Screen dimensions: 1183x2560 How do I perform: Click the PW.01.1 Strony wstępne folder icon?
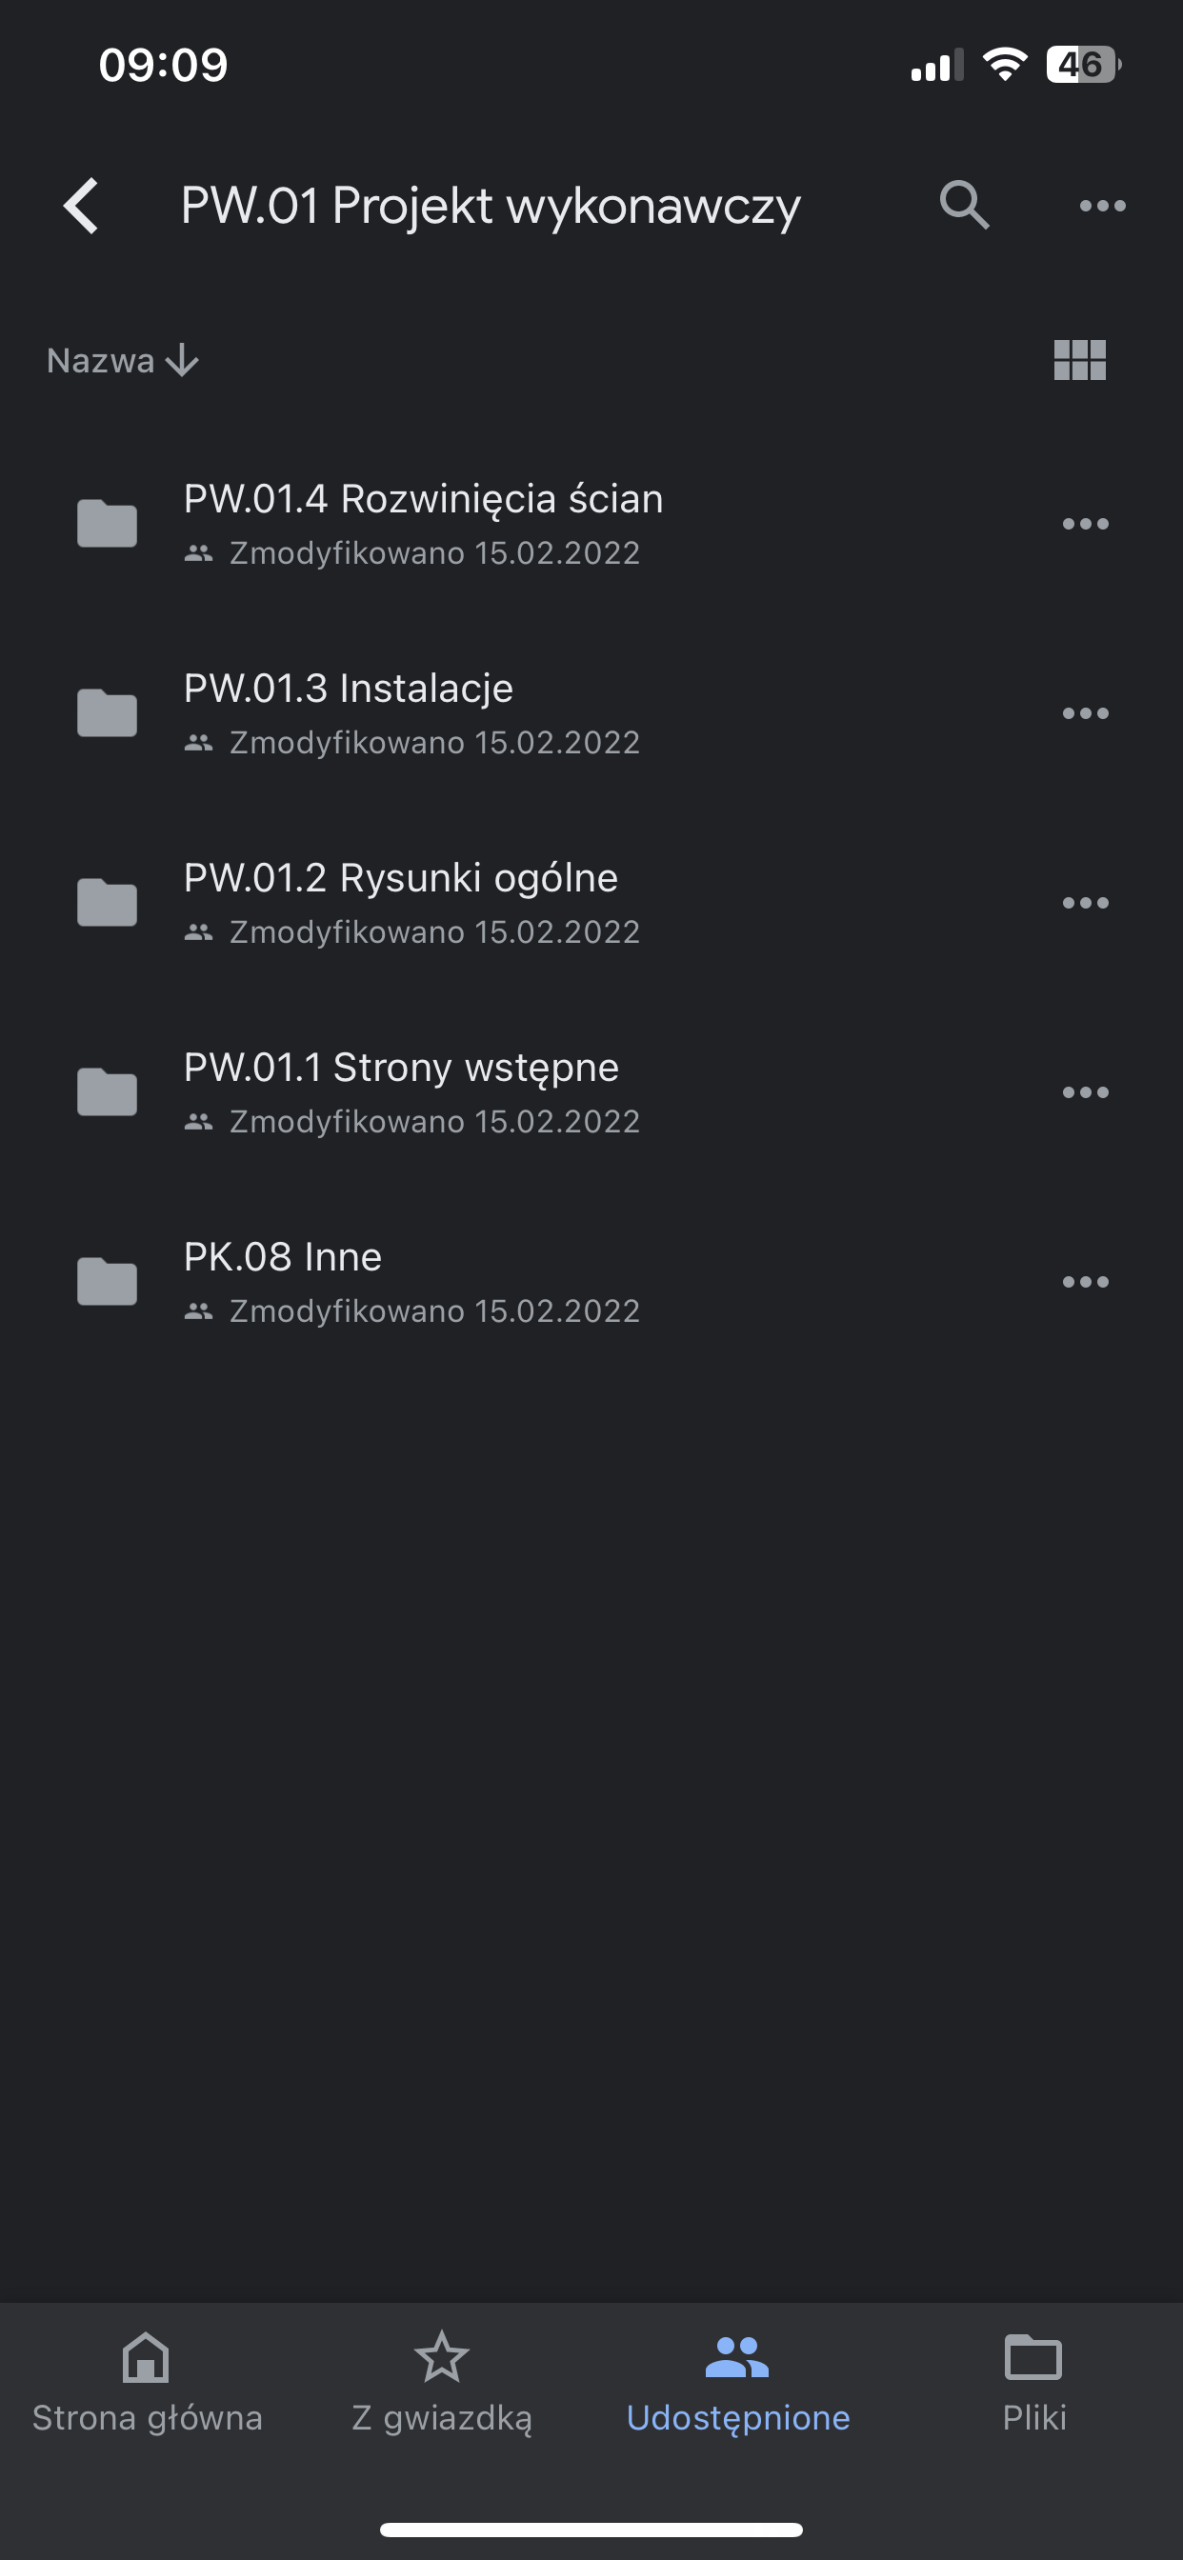107,1092
